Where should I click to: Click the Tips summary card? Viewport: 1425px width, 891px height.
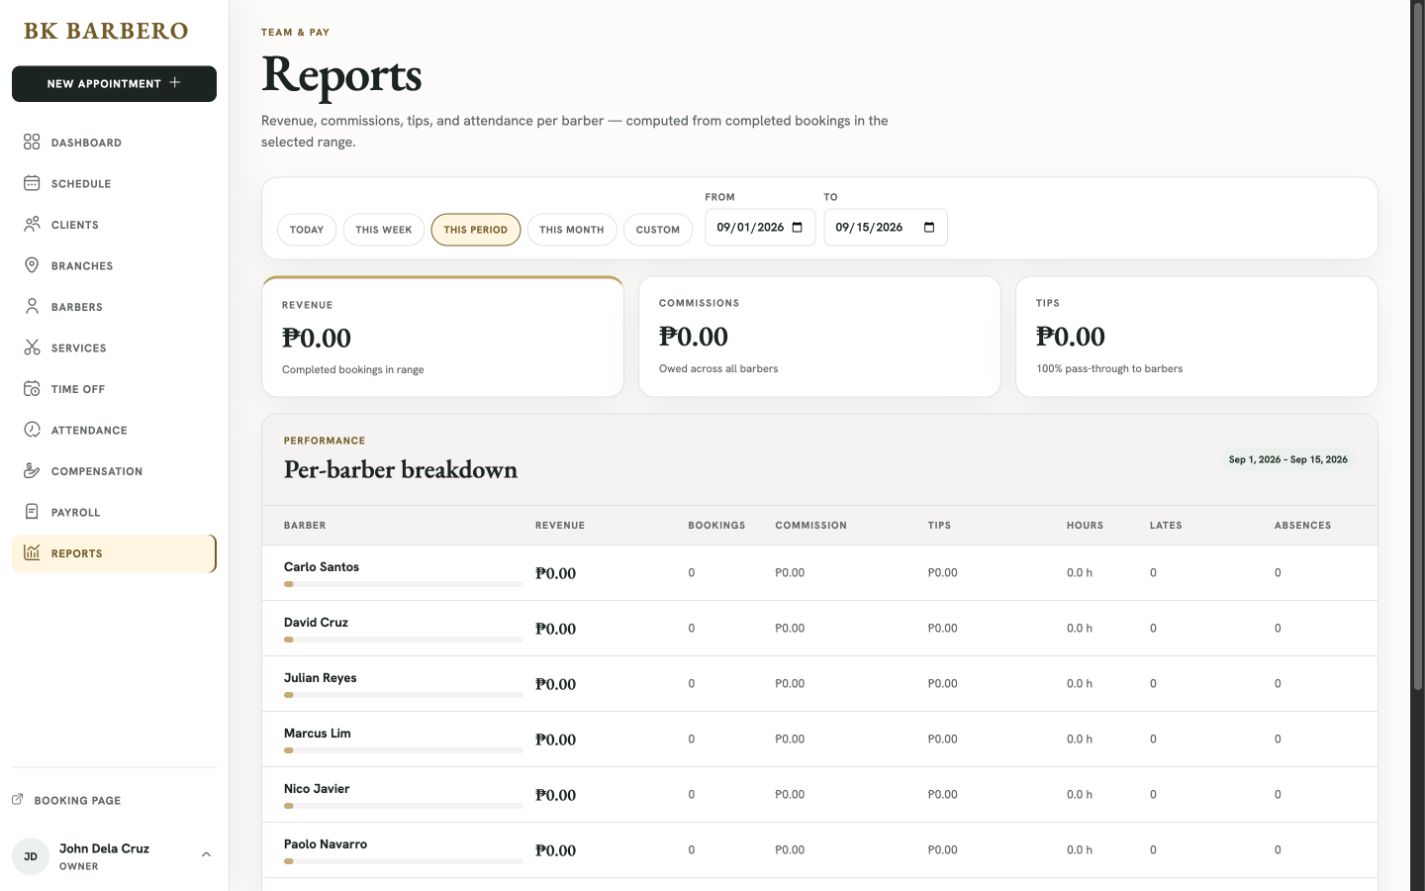coord(1196,337)
